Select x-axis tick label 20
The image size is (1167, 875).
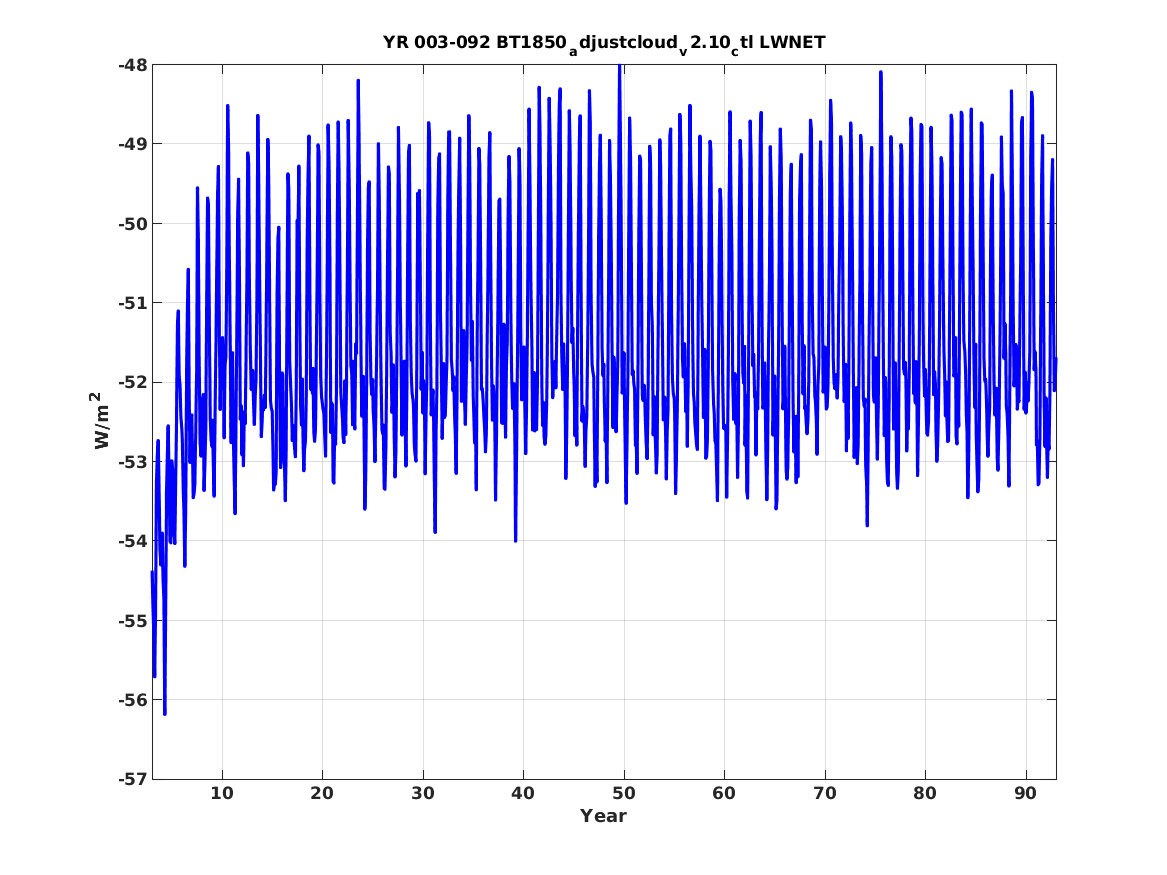[x=322, y=793]
